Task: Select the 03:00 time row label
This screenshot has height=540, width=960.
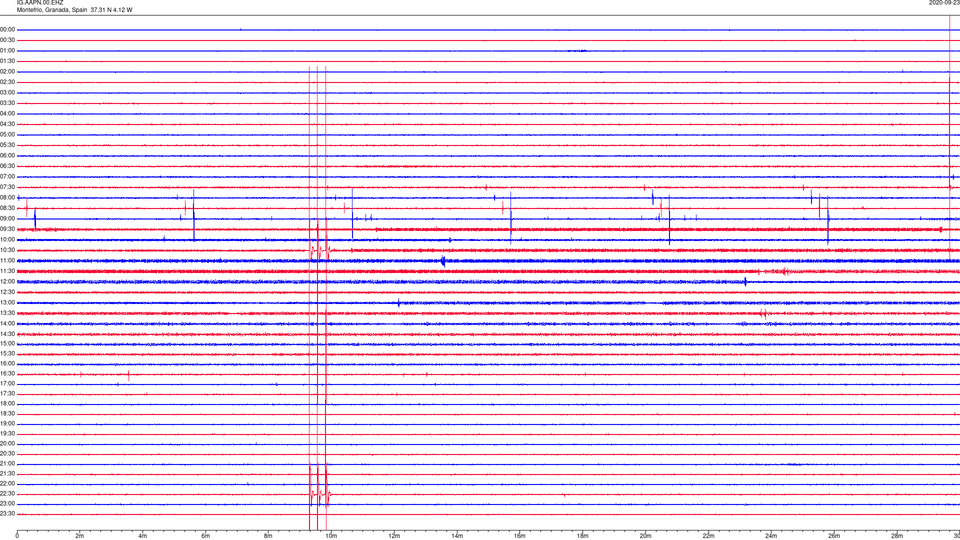Action: pyautogui.click(x=7, y=92)
